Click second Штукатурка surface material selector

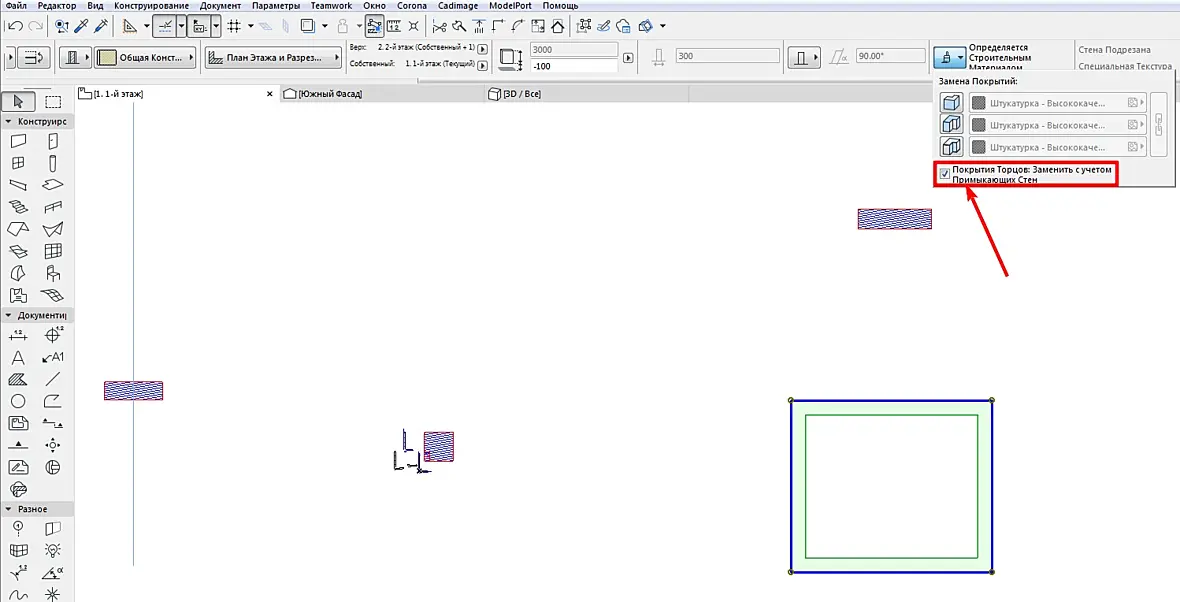(x=1058, y=125)
